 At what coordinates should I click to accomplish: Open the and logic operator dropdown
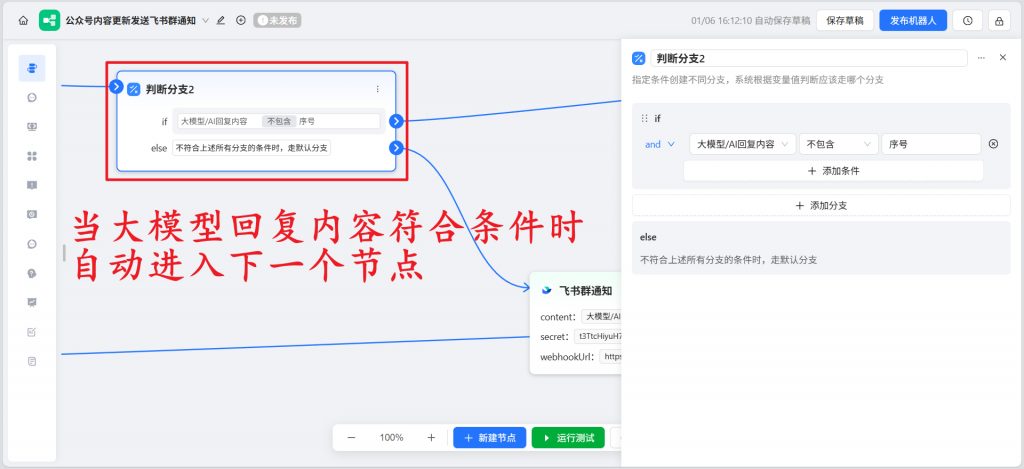660,144
